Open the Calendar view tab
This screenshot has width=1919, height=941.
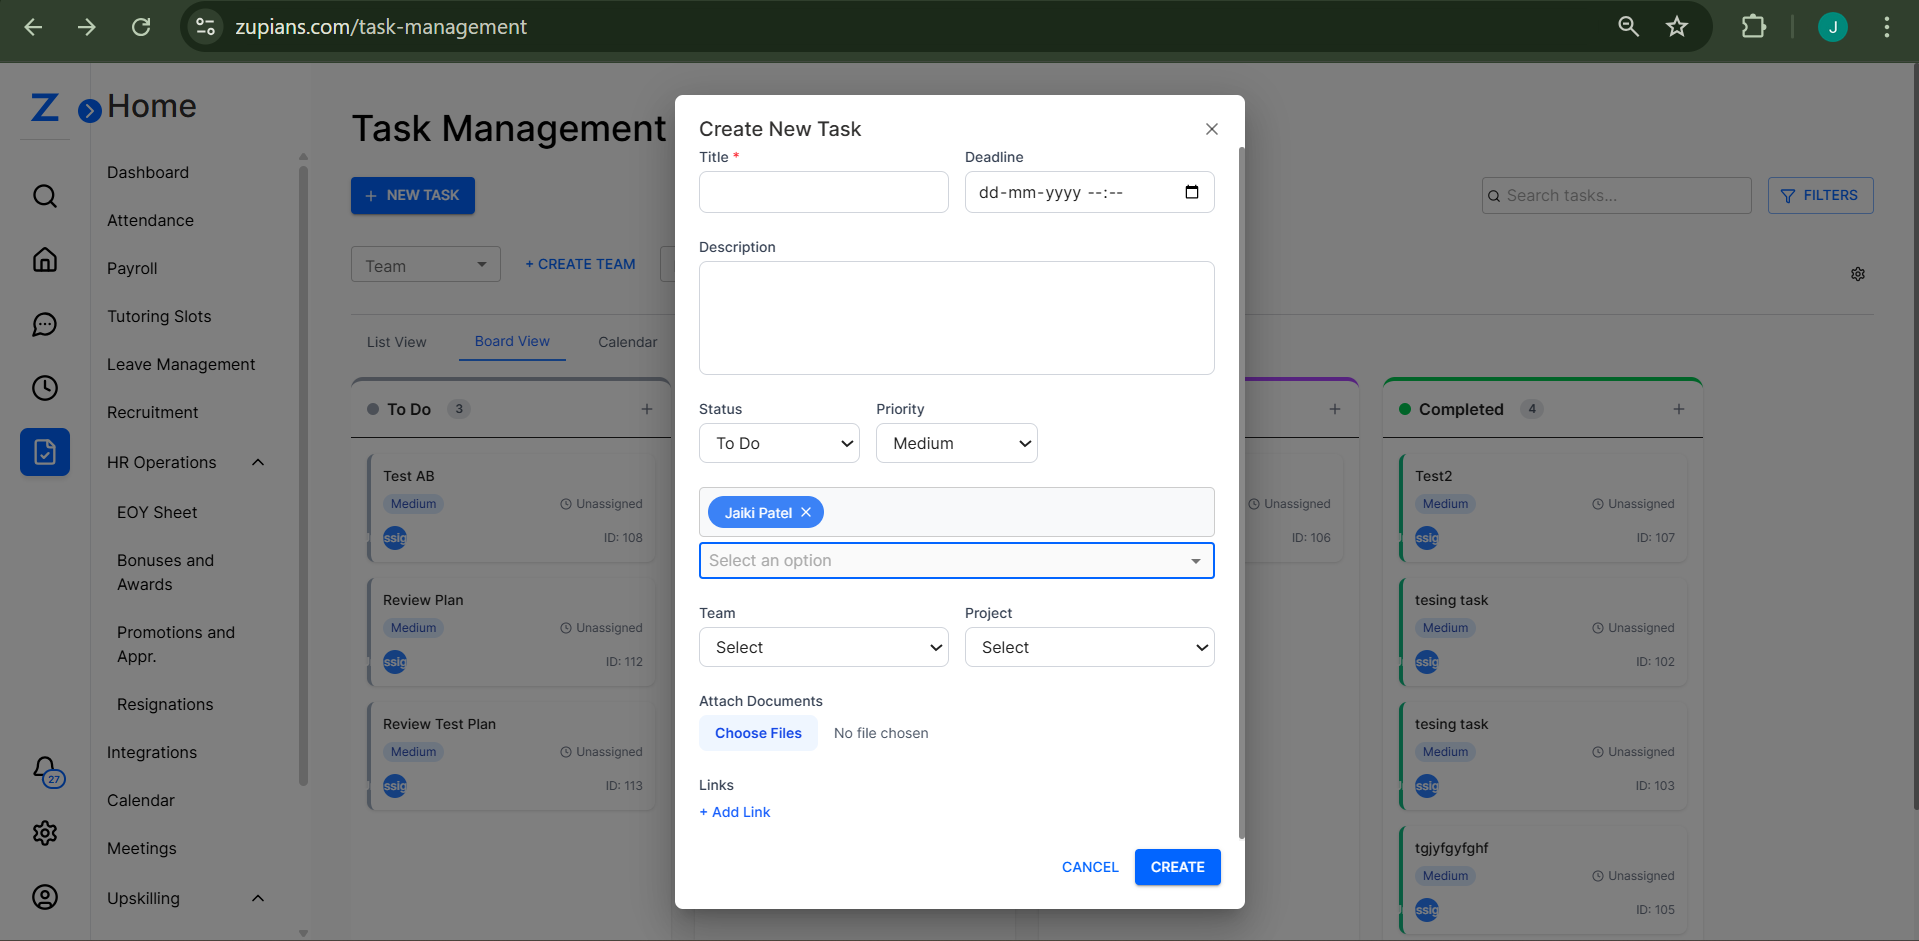point(627,341)
